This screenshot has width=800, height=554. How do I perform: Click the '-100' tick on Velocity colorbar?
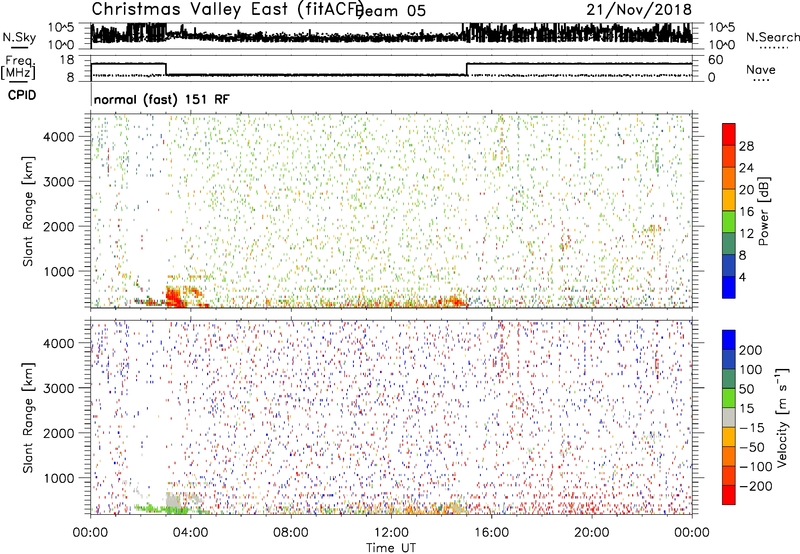(x=756, y=467)
